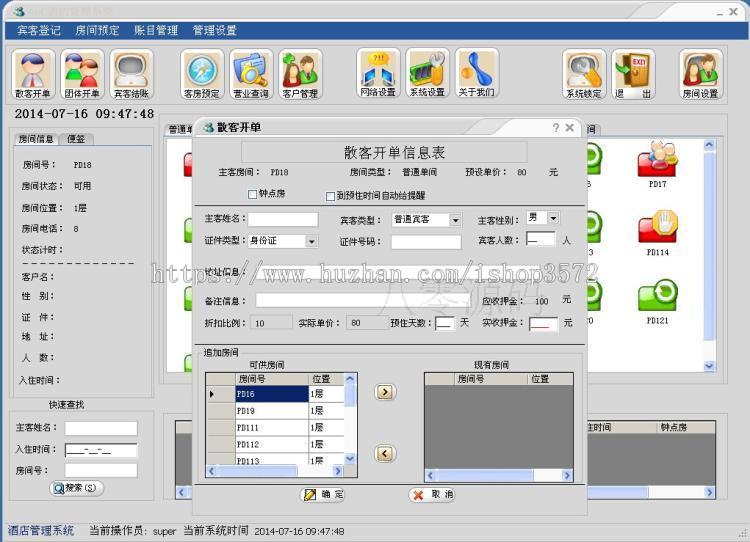Click the help question mark in 散客开单 dialog
This screenshot has width=750, height=542.
(x=555, y=128)
